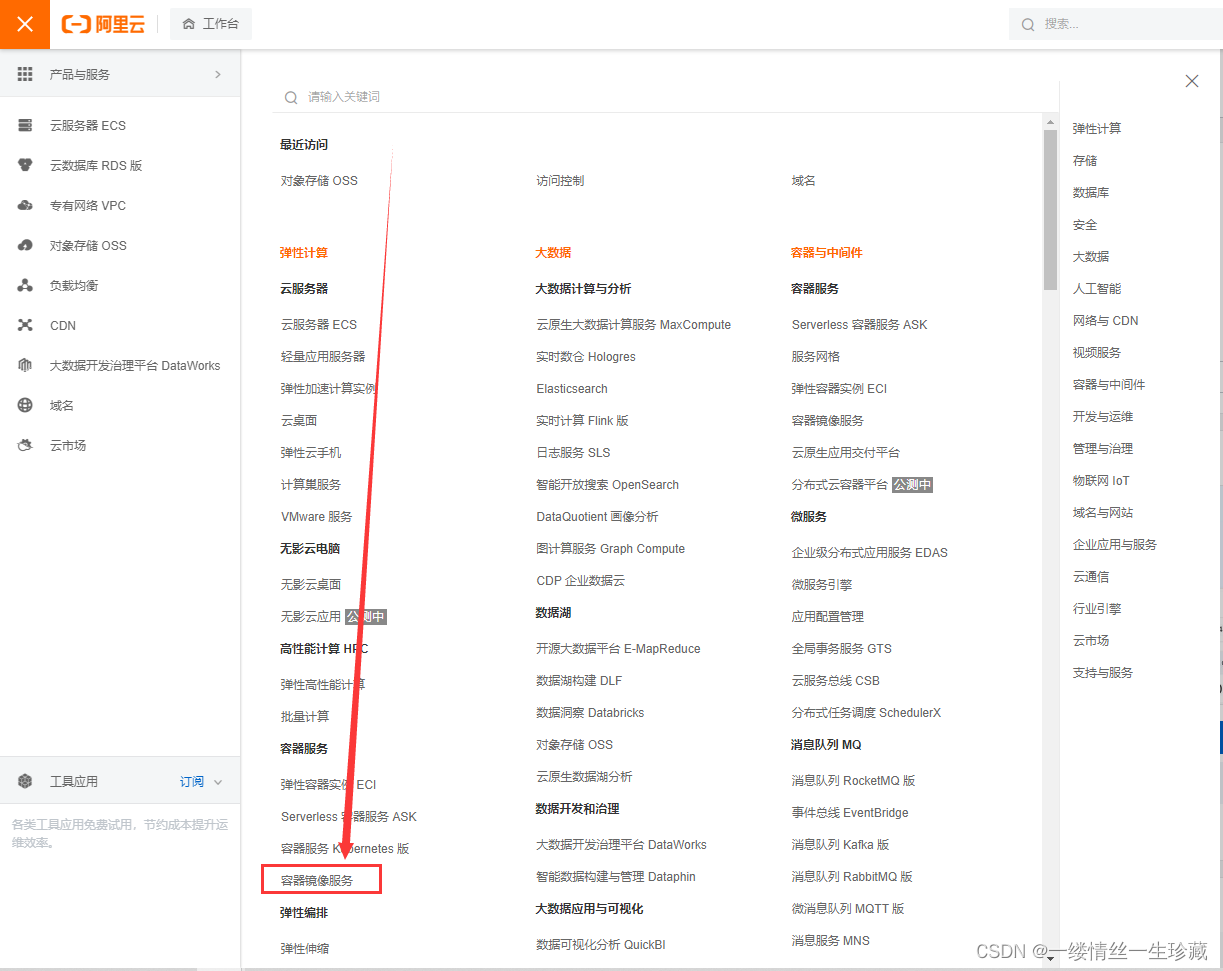Click the 专有网络 VPC cloud icon
The height and width of the screenshot is (971, 1223).
(26, 205)
